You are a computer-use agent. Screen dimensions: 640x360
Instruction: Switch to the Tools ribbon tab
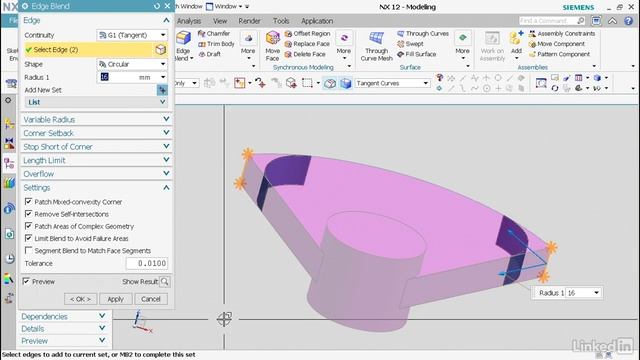281,21
